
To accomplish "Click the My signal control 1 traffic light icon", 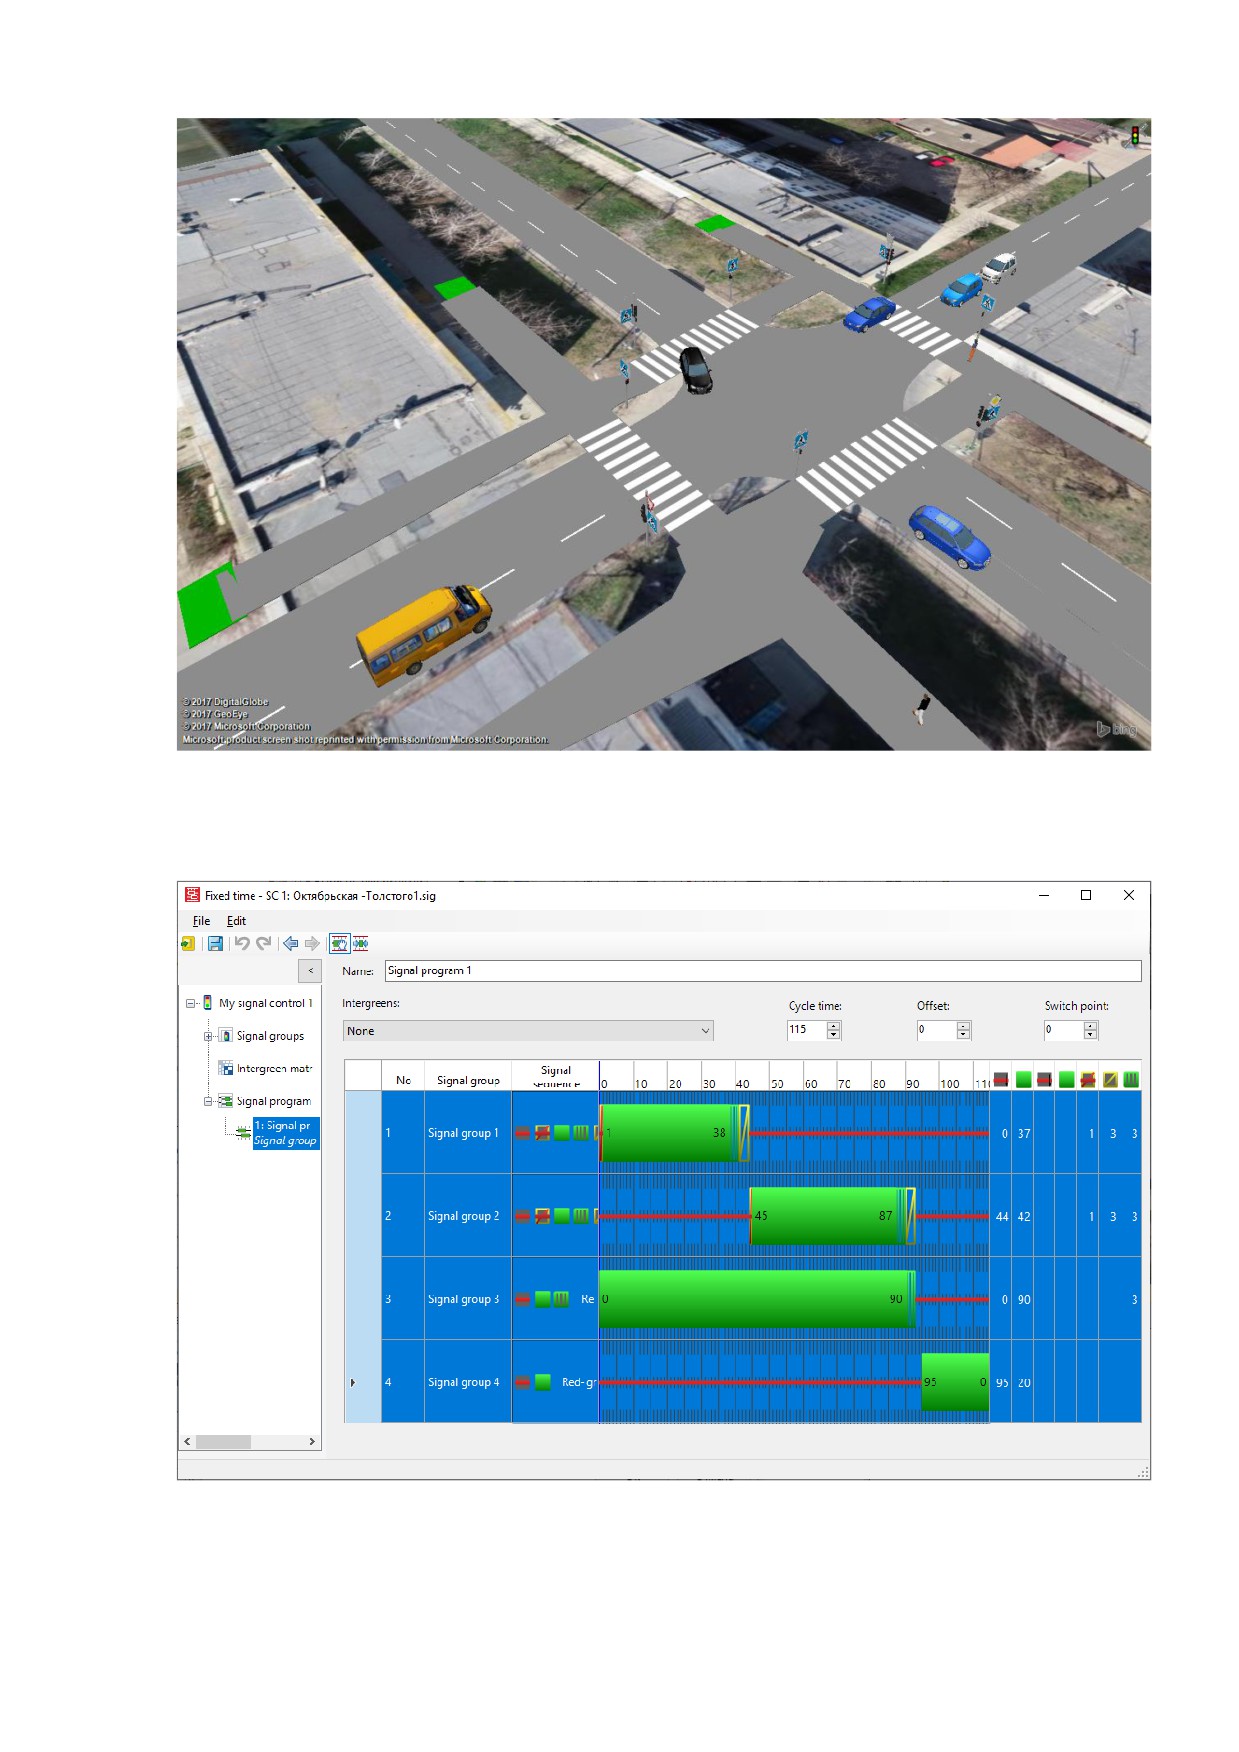I will point(208,1002).
